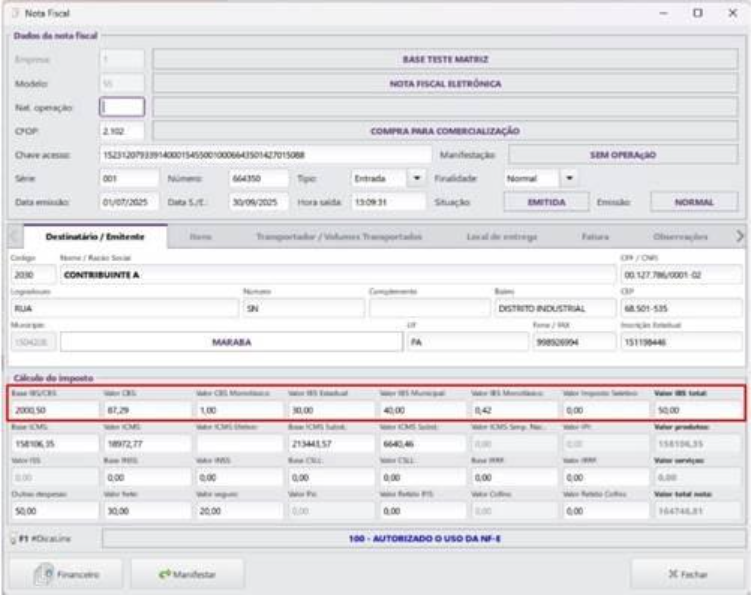Click the Outras despesas field 50,00
This screenshot has height=595, width=751.
pos(55,511)
